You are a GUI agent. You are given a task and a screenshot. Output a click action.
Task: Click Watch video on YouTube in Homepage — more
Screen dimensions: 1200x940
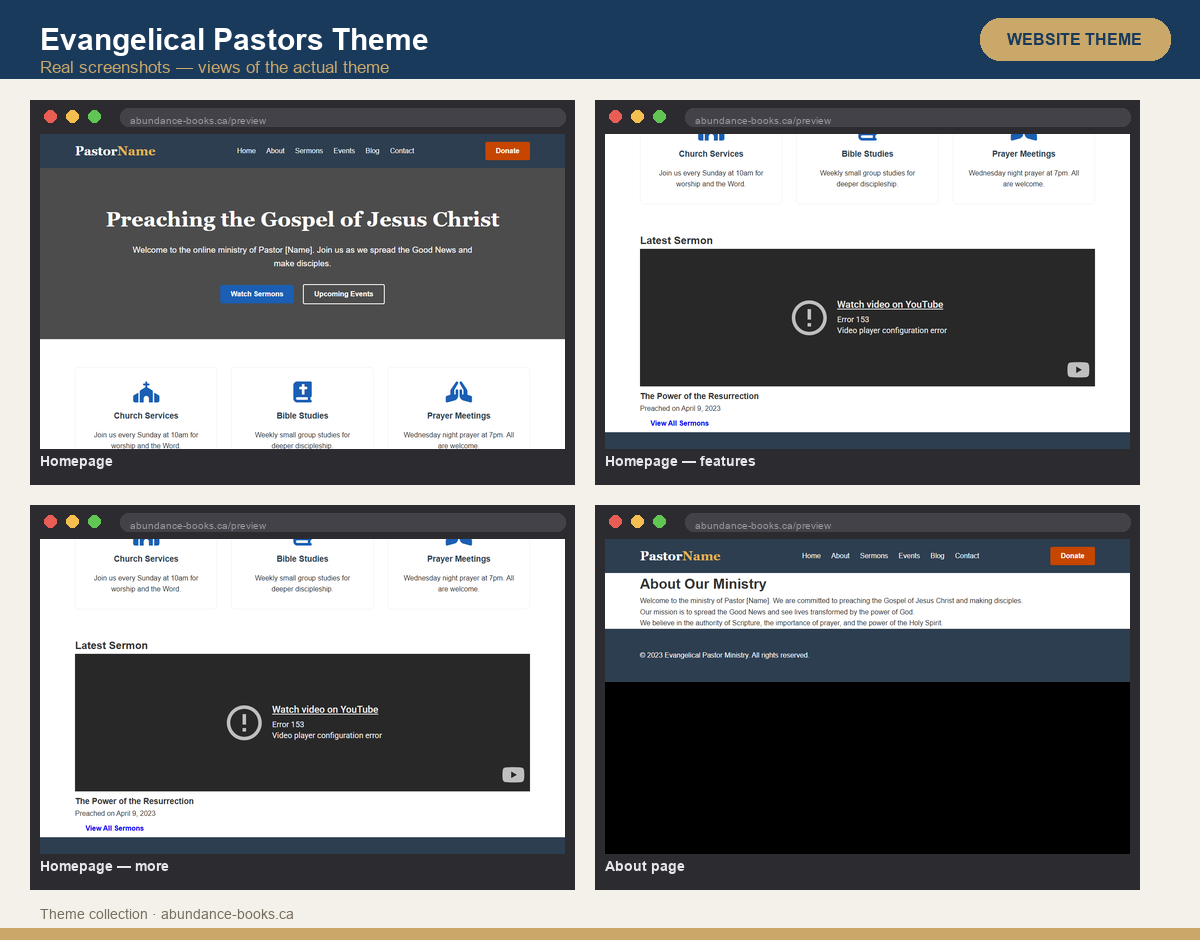tap(325, 710)
